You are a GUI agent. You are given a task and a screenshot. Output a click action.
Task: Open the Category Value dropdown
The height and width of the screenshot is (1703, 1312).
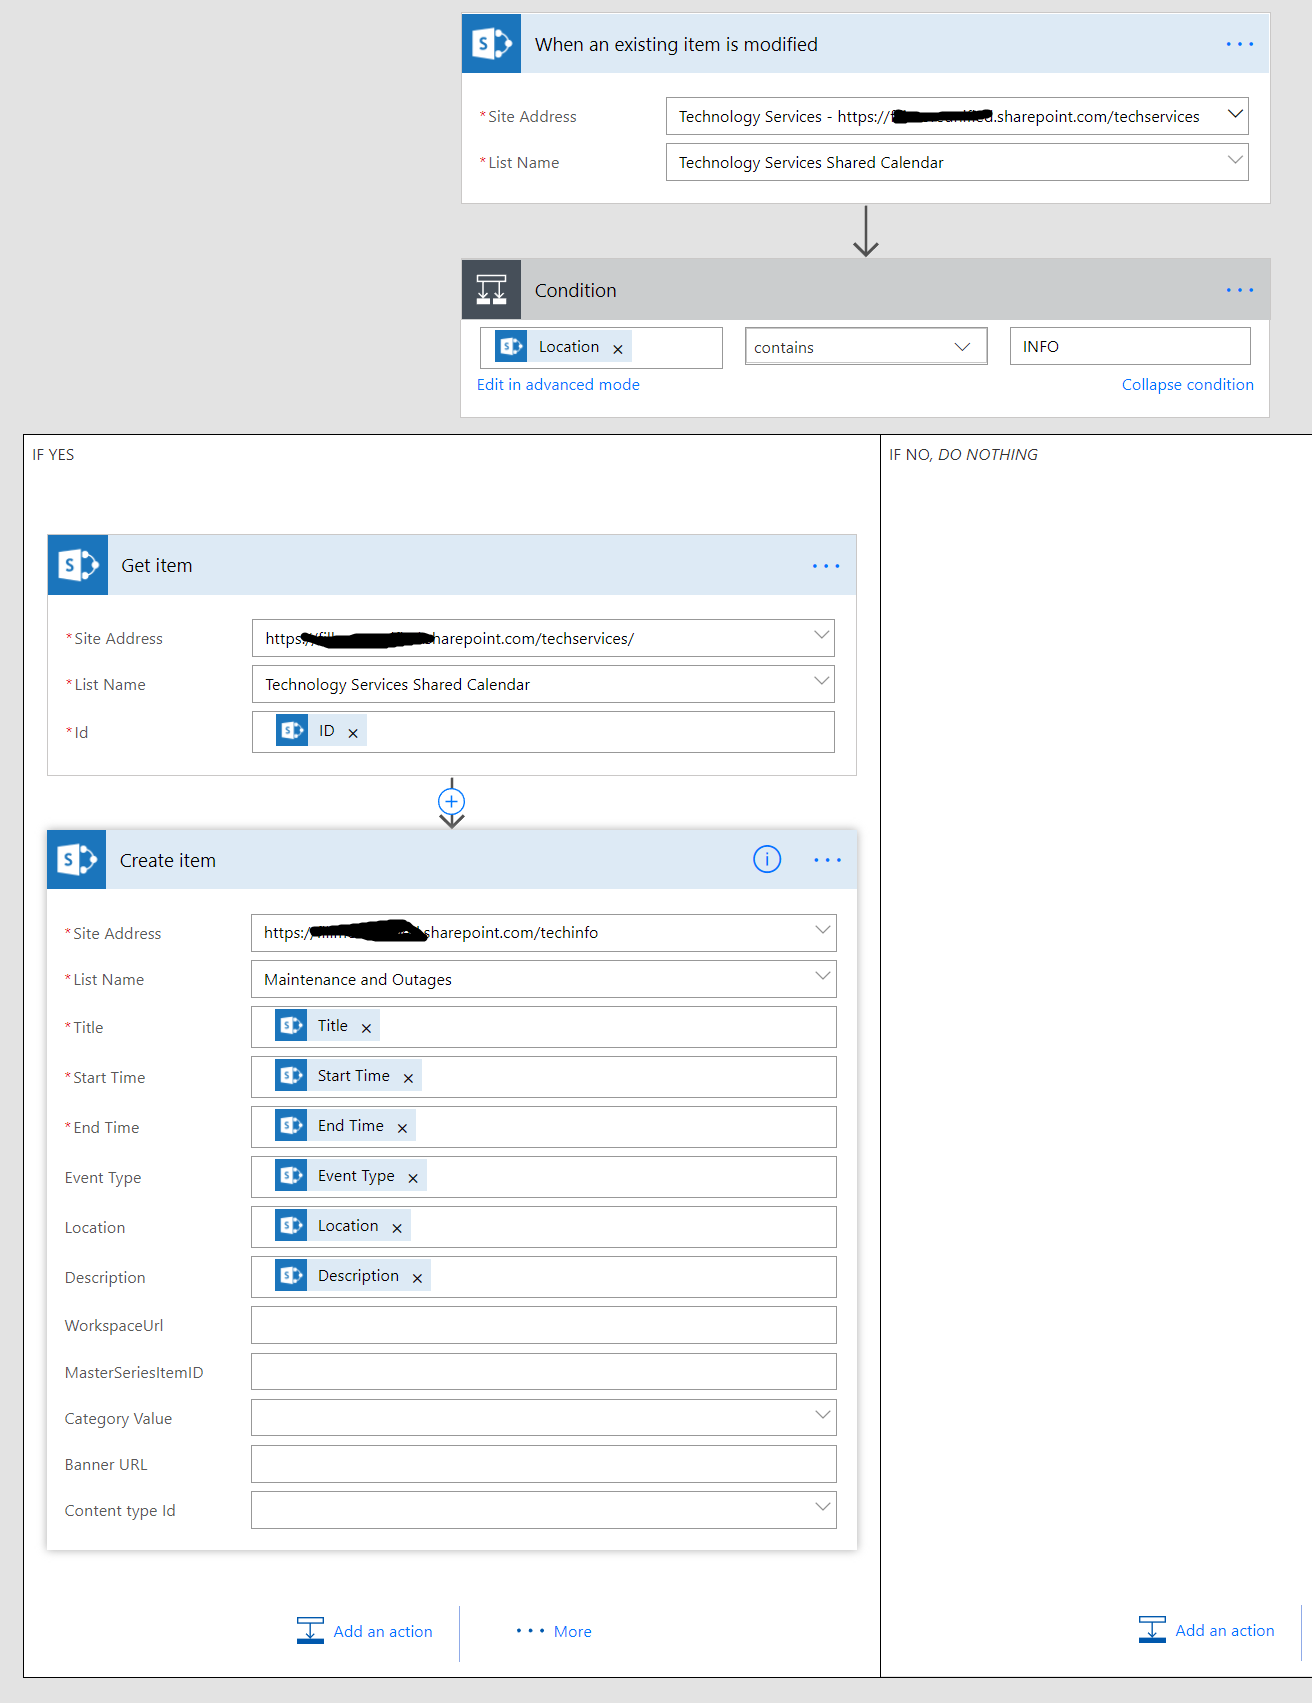(x=823, y=1415)
